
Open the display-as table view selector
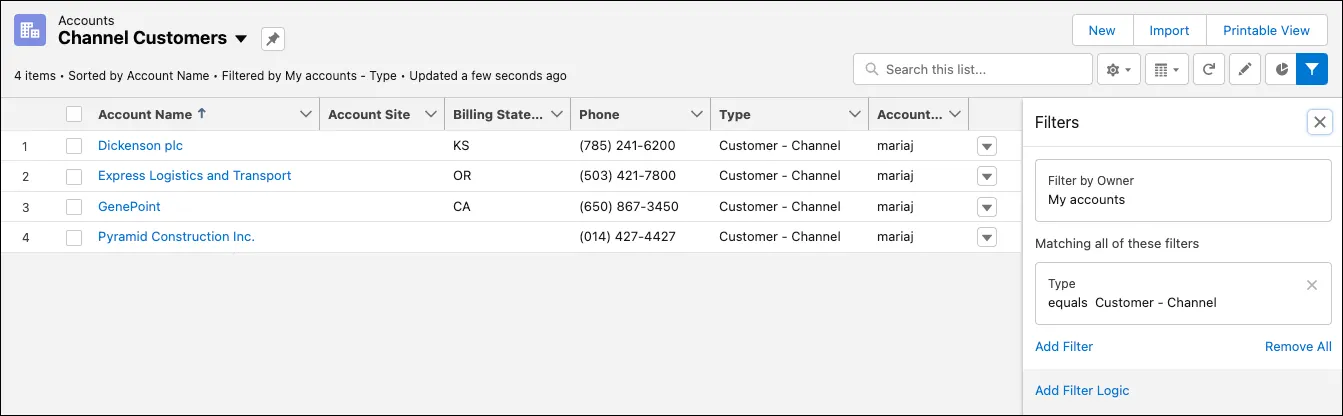(1166, 70)
